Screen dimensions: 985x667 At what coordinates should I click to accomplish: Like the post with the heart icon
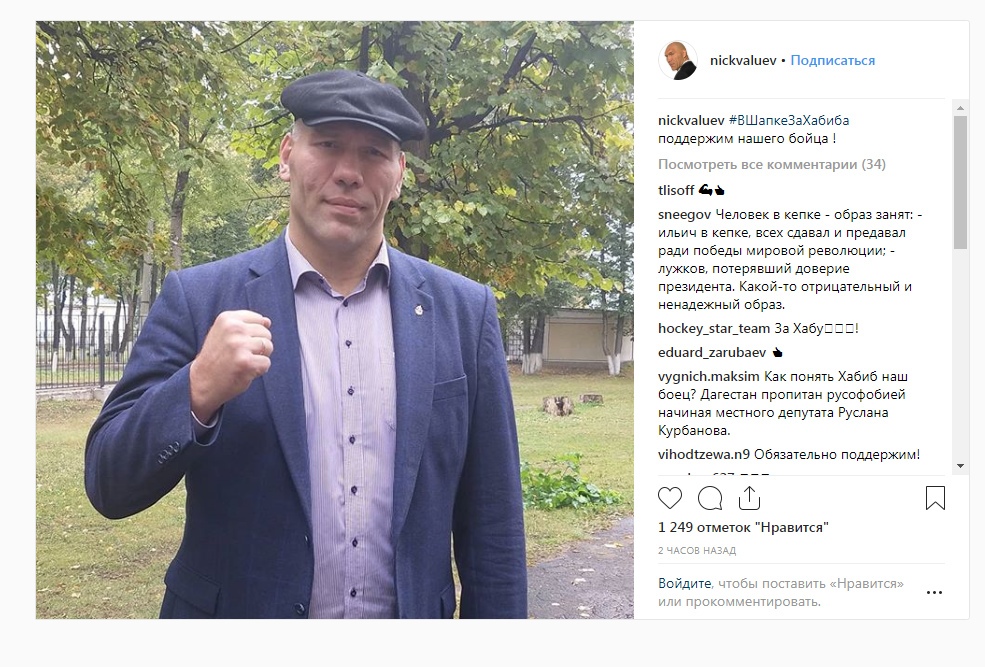[x=670, y=498]
